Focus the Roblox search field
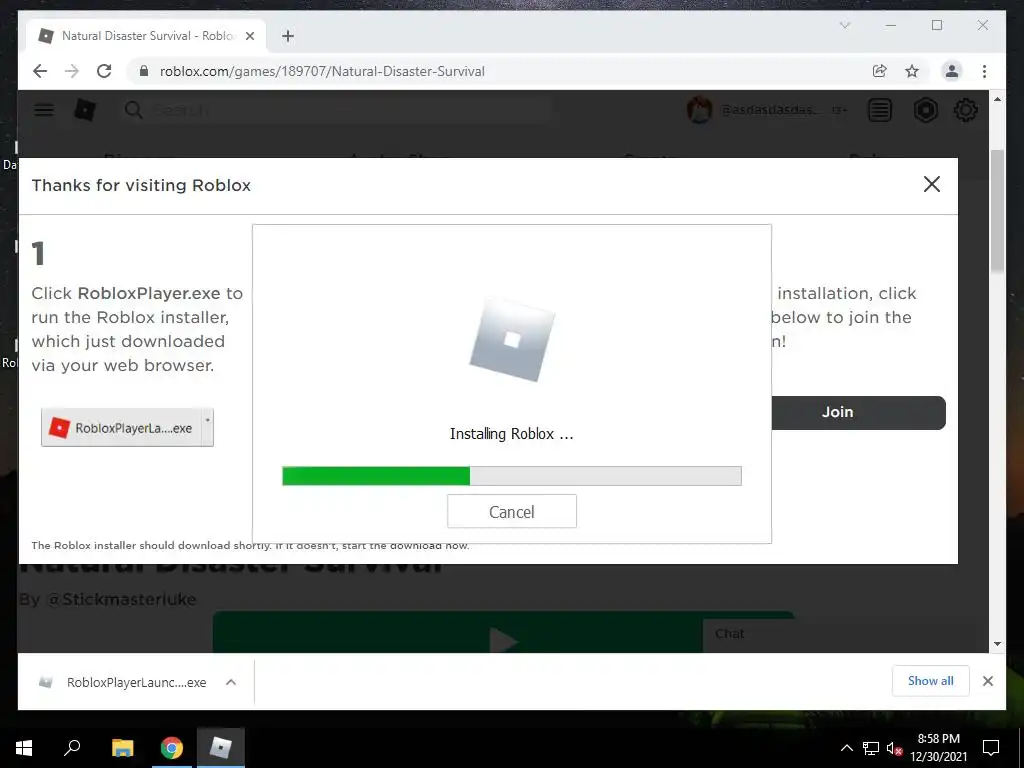Image resolution: width=1024 pixels, height=768 pixels. coord(336,110)
